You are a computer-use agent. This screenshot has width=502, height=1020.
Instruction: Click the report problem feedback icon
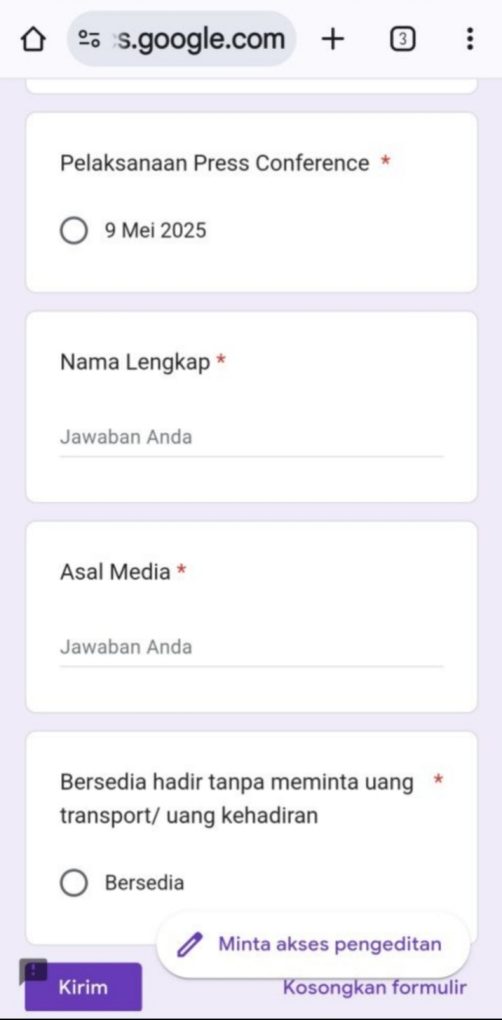33,971
